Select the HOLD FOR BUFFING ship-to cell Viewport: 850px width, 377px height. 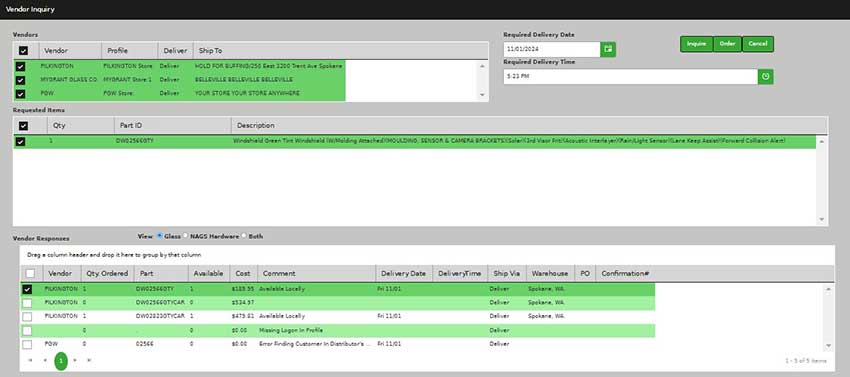point(268,66)
